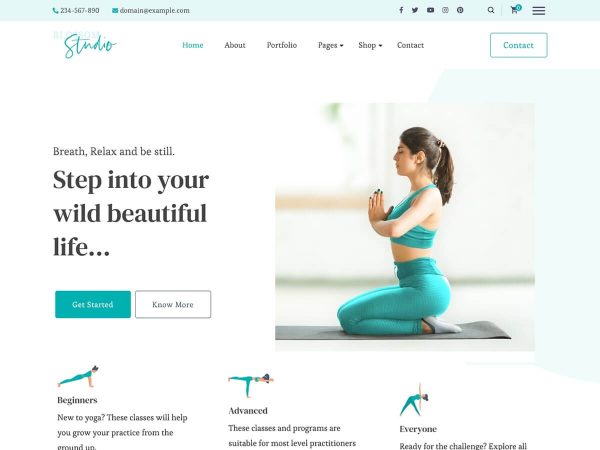The height and width of the screenshot is (450, 600).
Task: Click the Get Started button
Action: tap(93, 305)
